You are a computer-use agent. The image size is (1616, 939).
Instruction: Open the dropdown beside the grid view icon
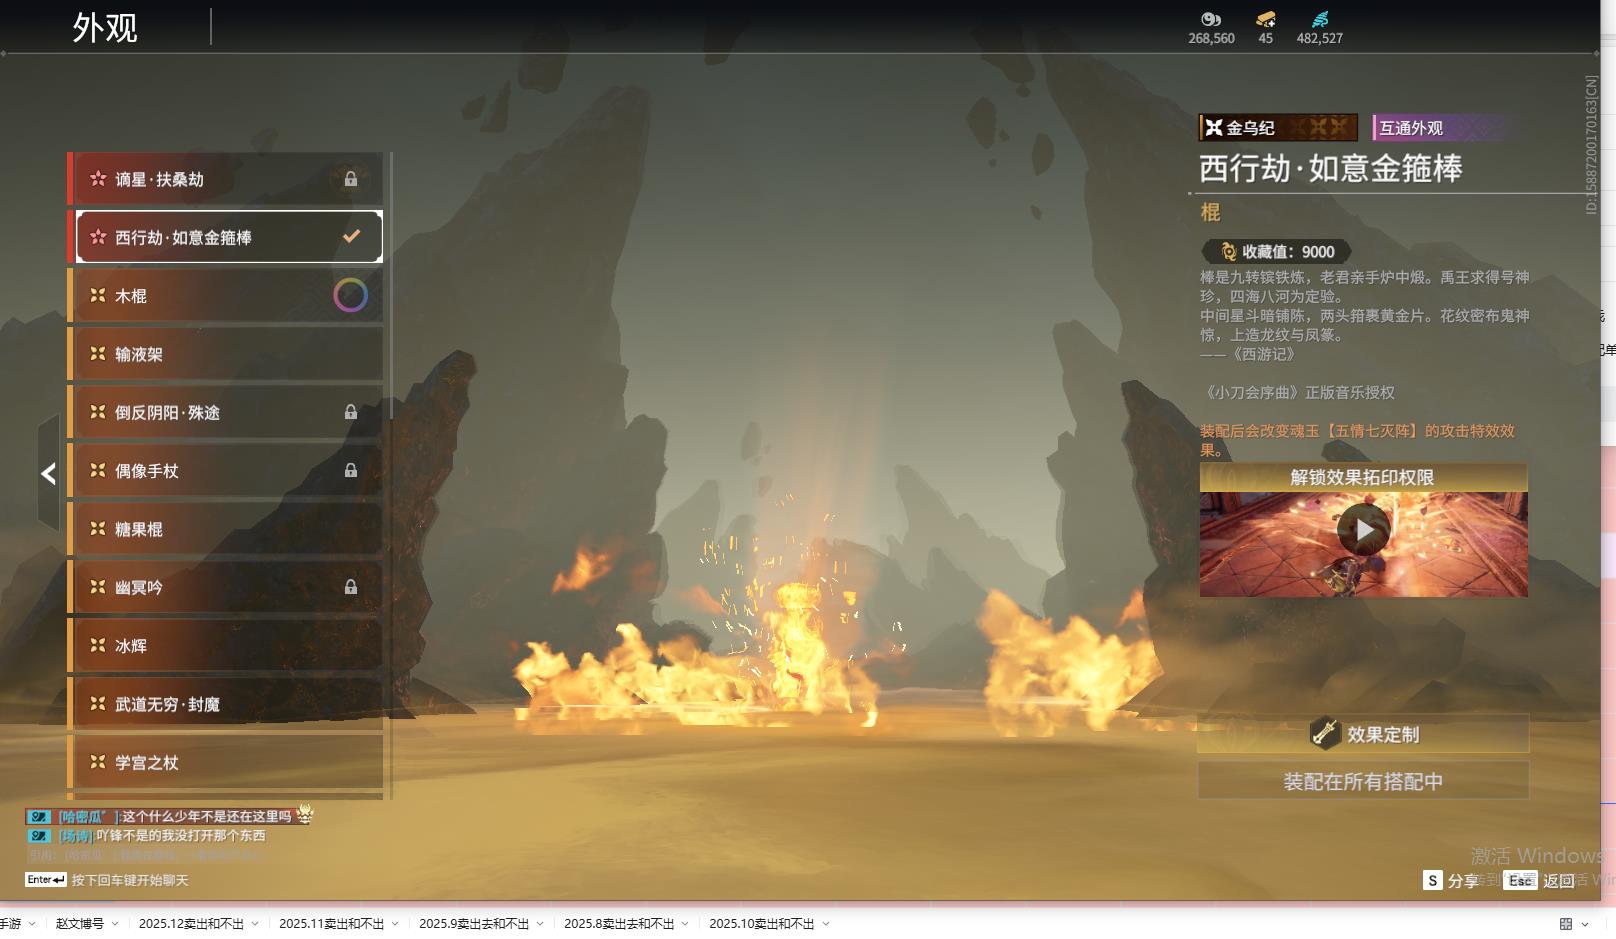point(1585,924)
